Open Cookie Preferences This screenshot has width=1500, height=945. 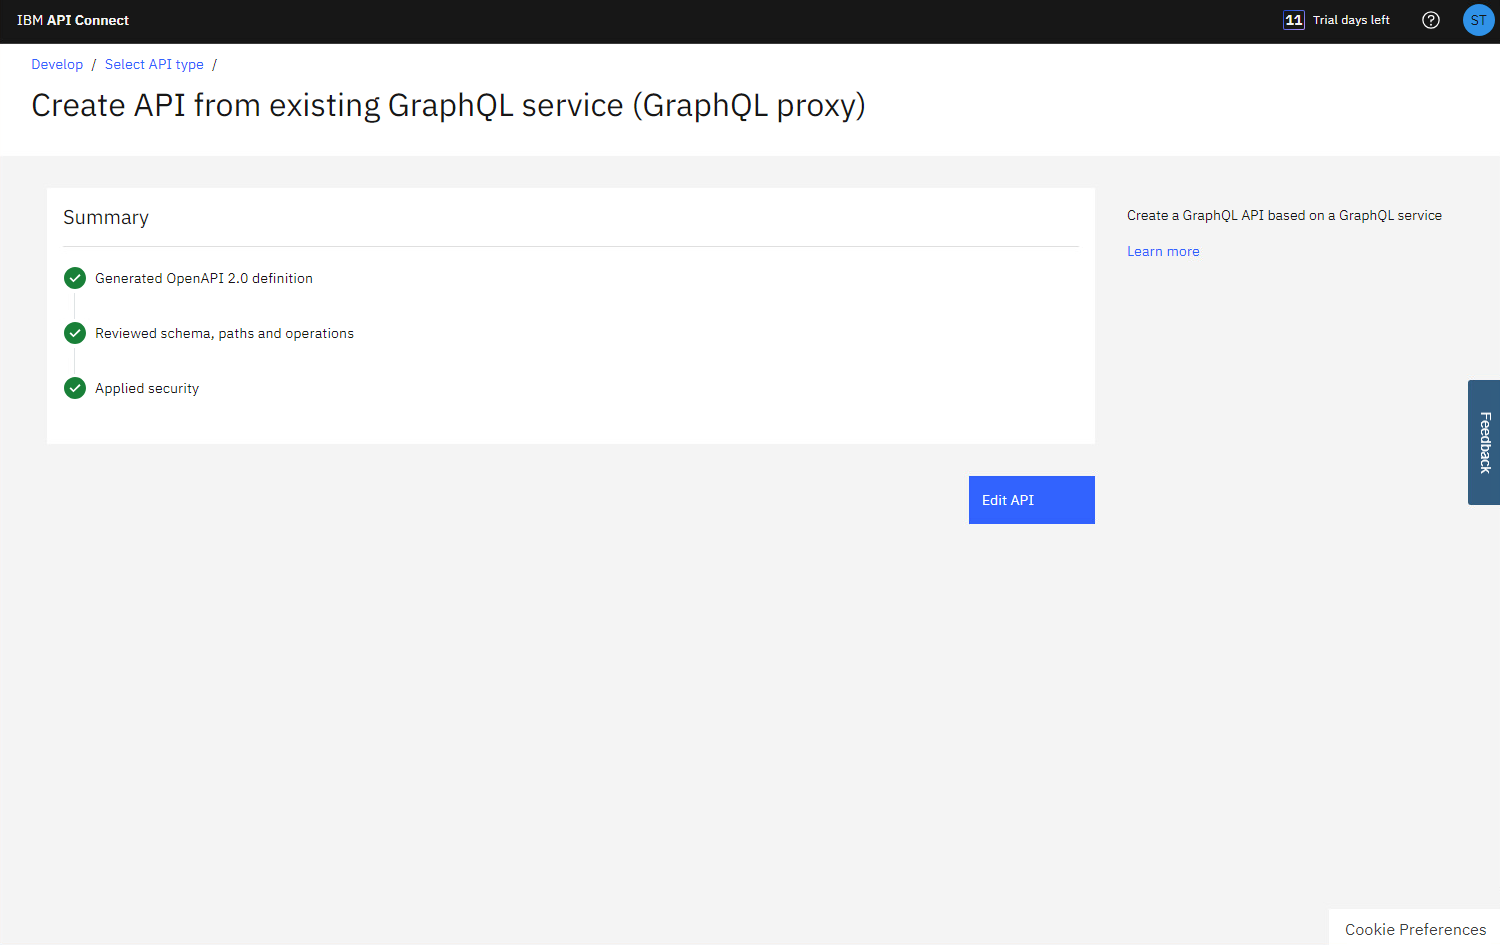[x=1415, y=929]
